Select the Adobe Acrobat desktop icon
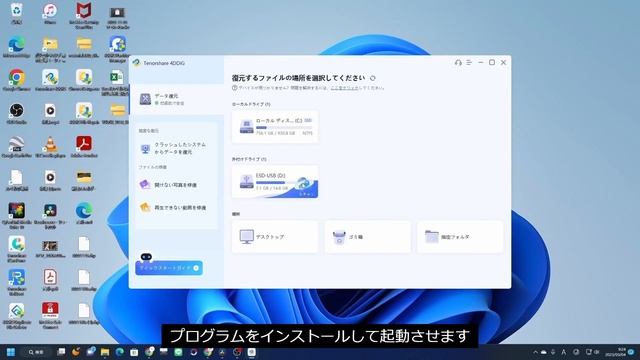Screen dimensions: 640x360 84,147
